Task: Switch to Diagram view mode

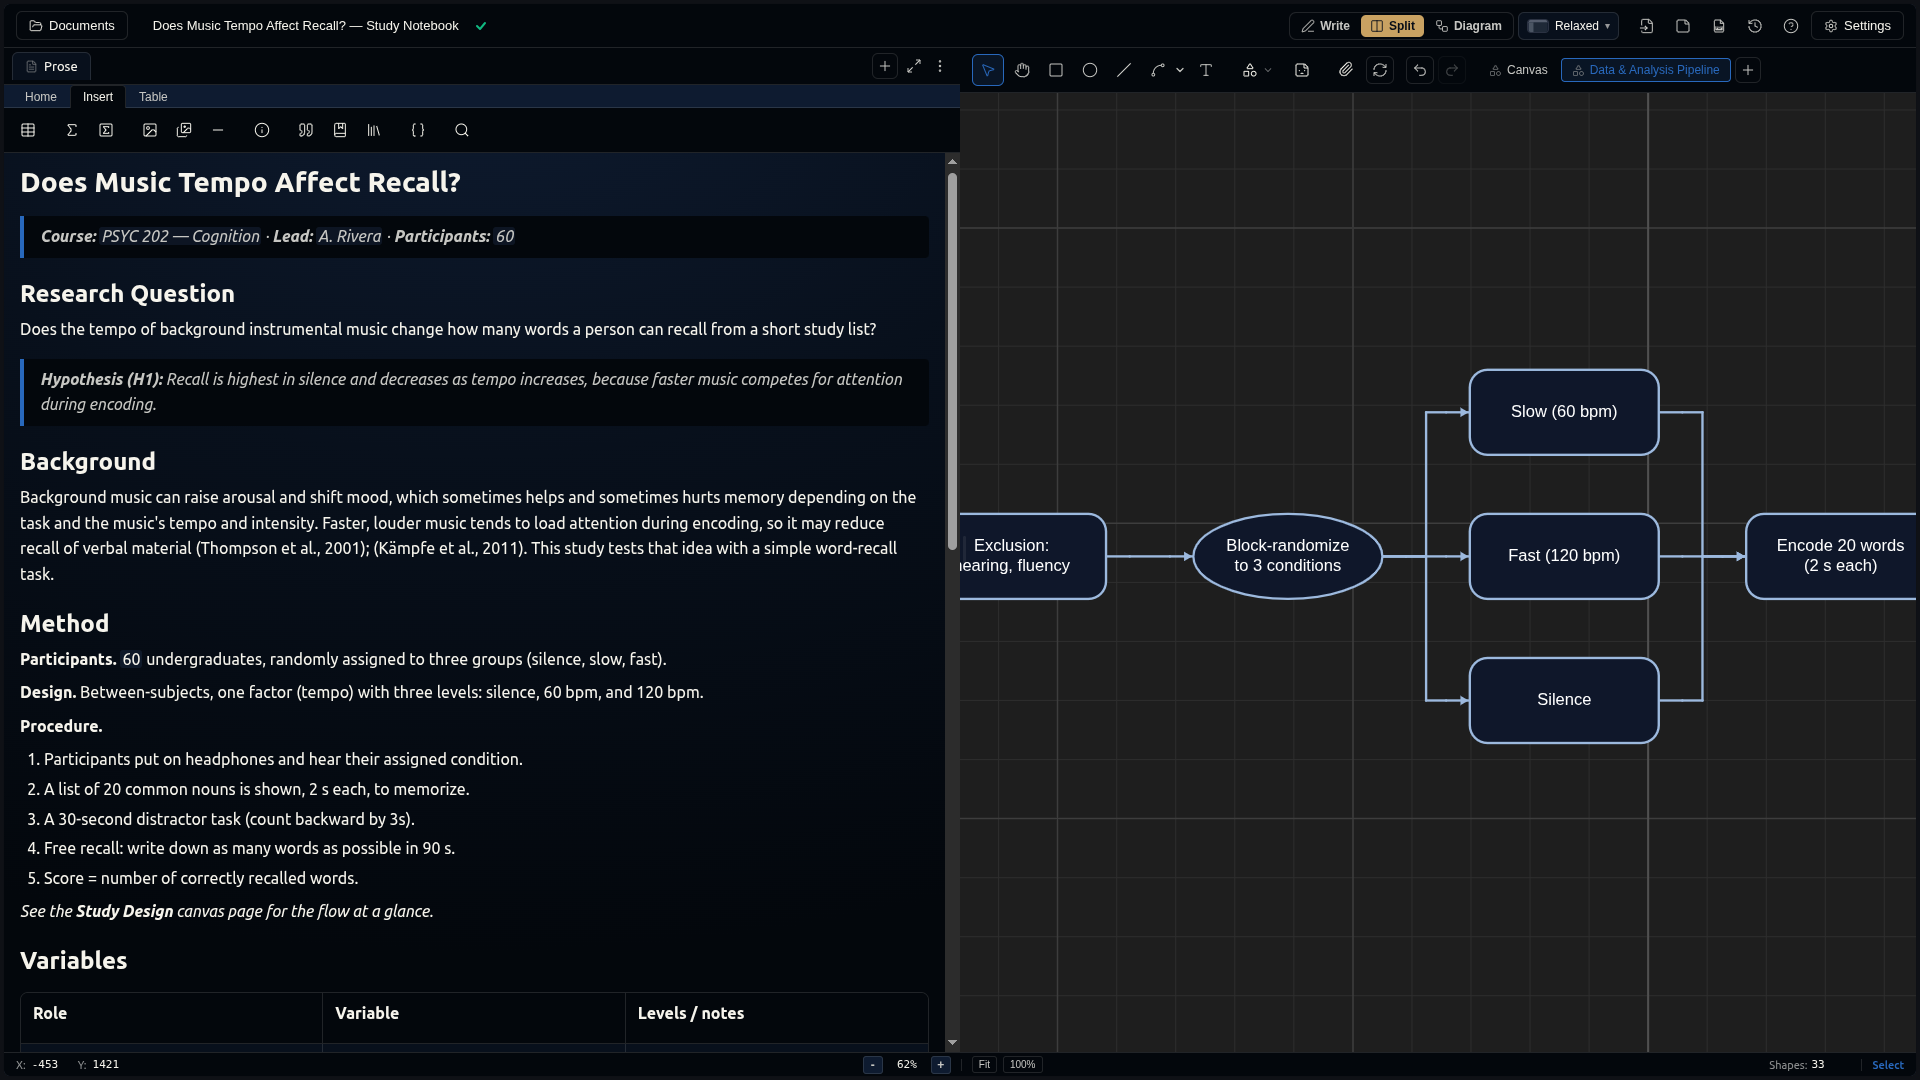Action: [1468, 26]
